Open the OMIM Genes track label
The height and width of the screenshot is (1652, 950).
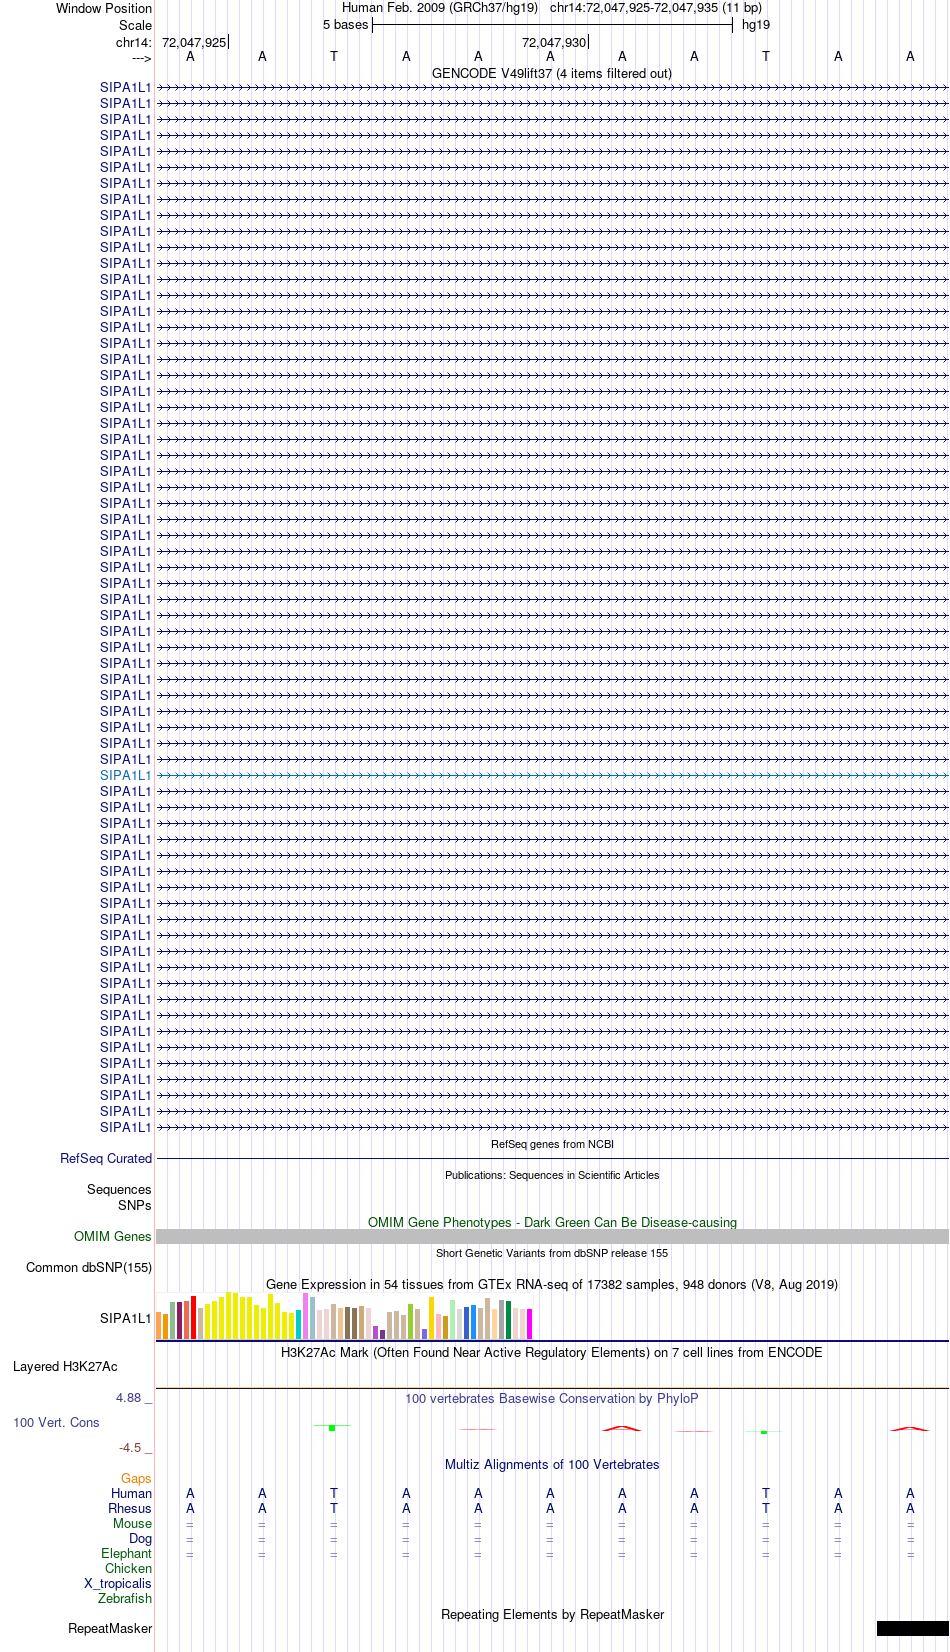click(x=113, y=1236)
